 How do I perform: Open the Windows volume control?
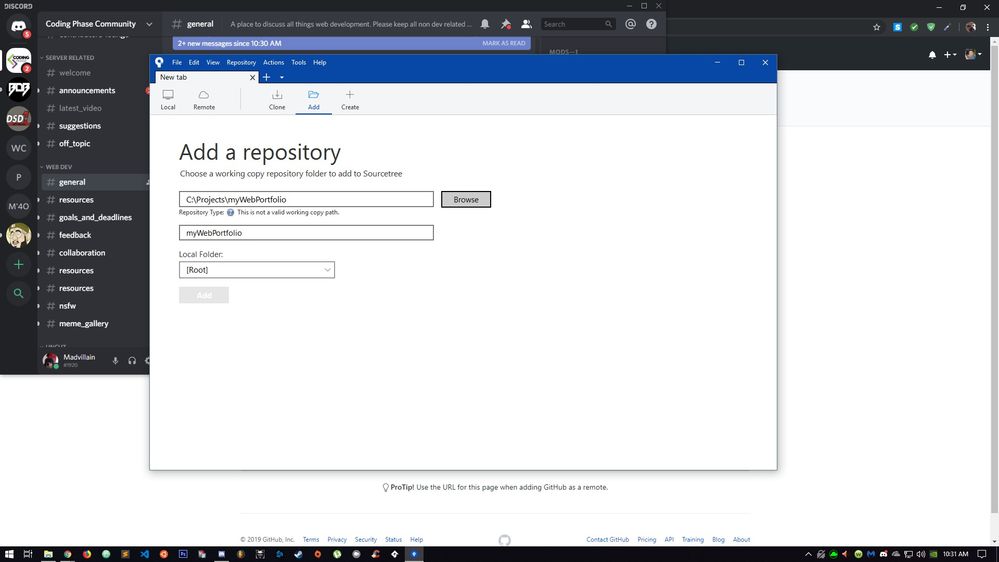coord(921,554)
